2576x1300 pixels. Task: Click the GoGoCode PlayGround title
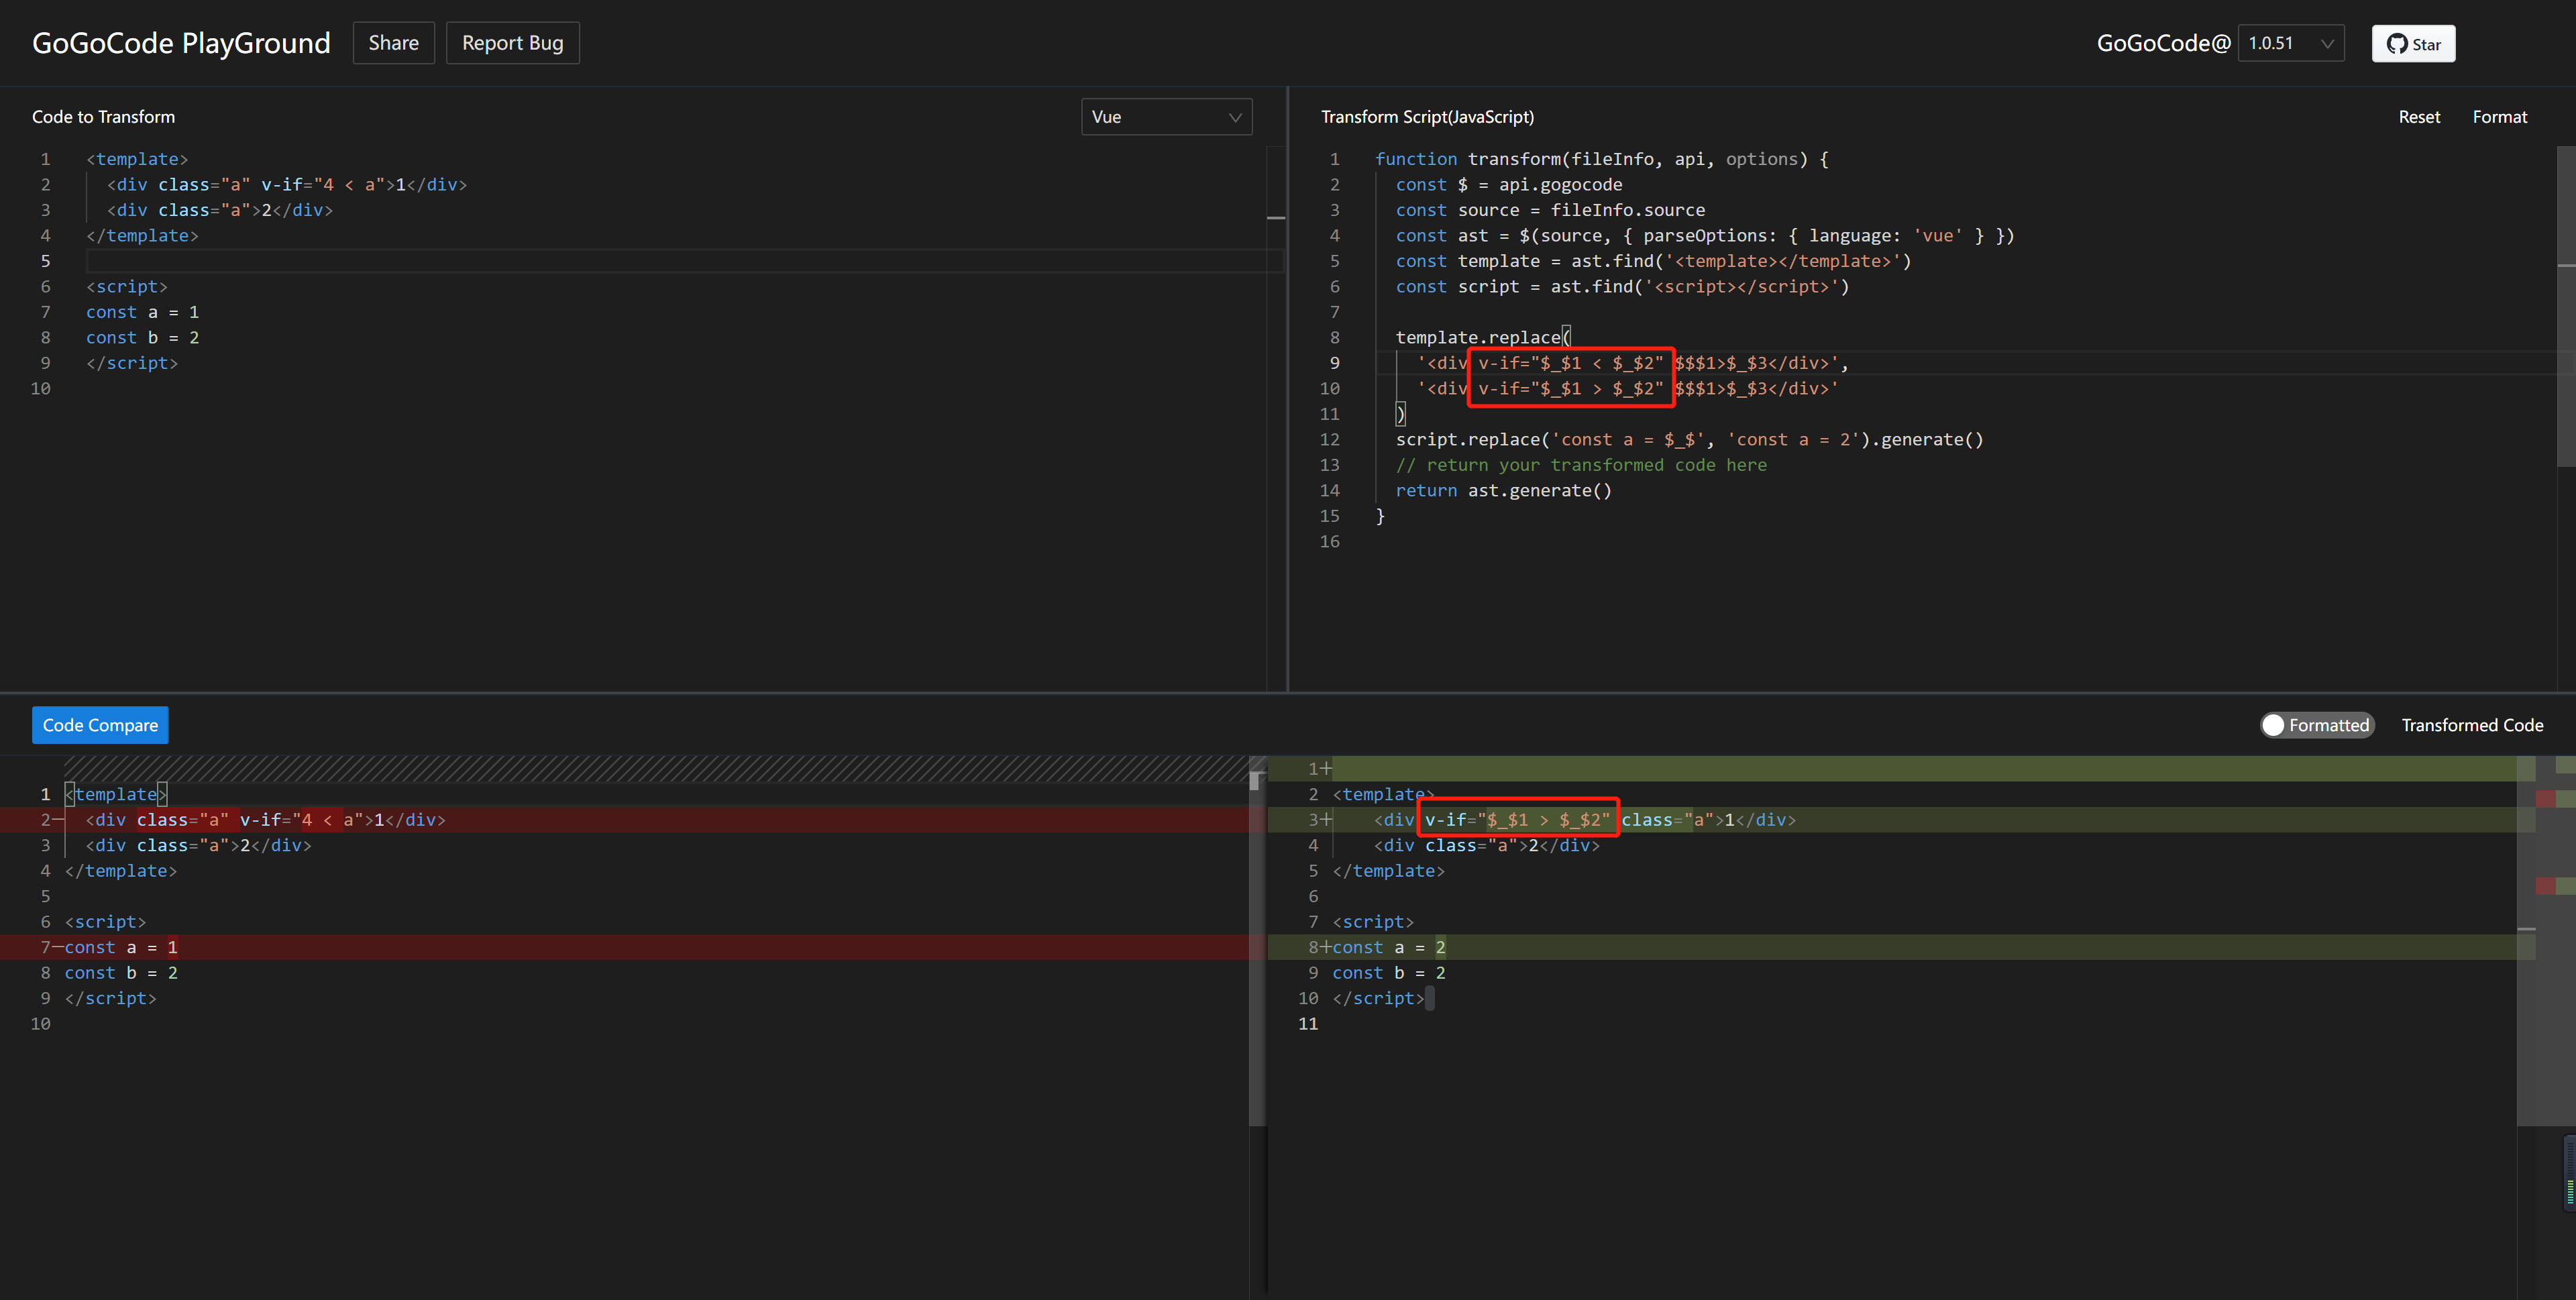[181, 42]
